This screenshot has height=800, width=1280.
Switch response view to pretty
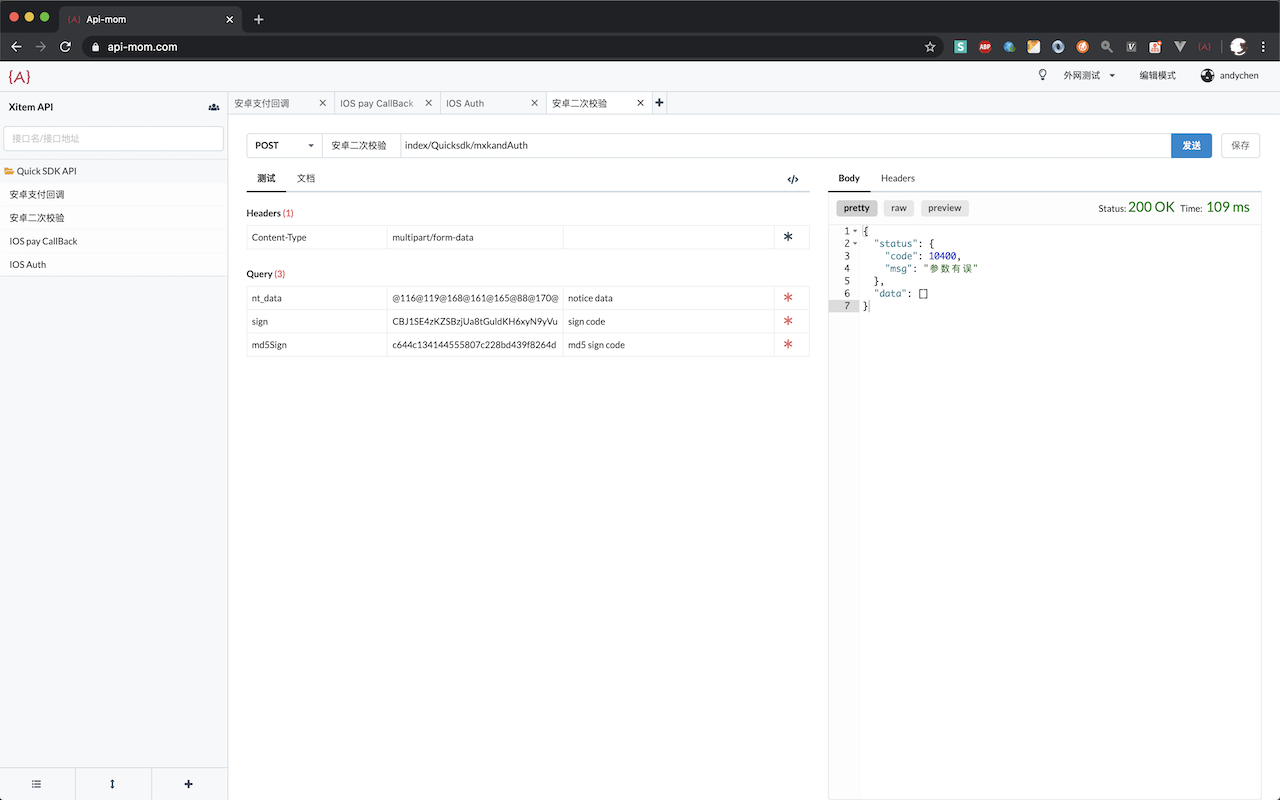[857, 208]
